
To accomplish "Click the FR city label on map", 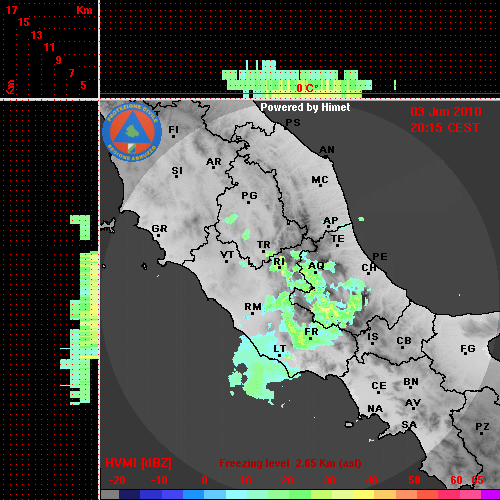I will click(311, 332).
